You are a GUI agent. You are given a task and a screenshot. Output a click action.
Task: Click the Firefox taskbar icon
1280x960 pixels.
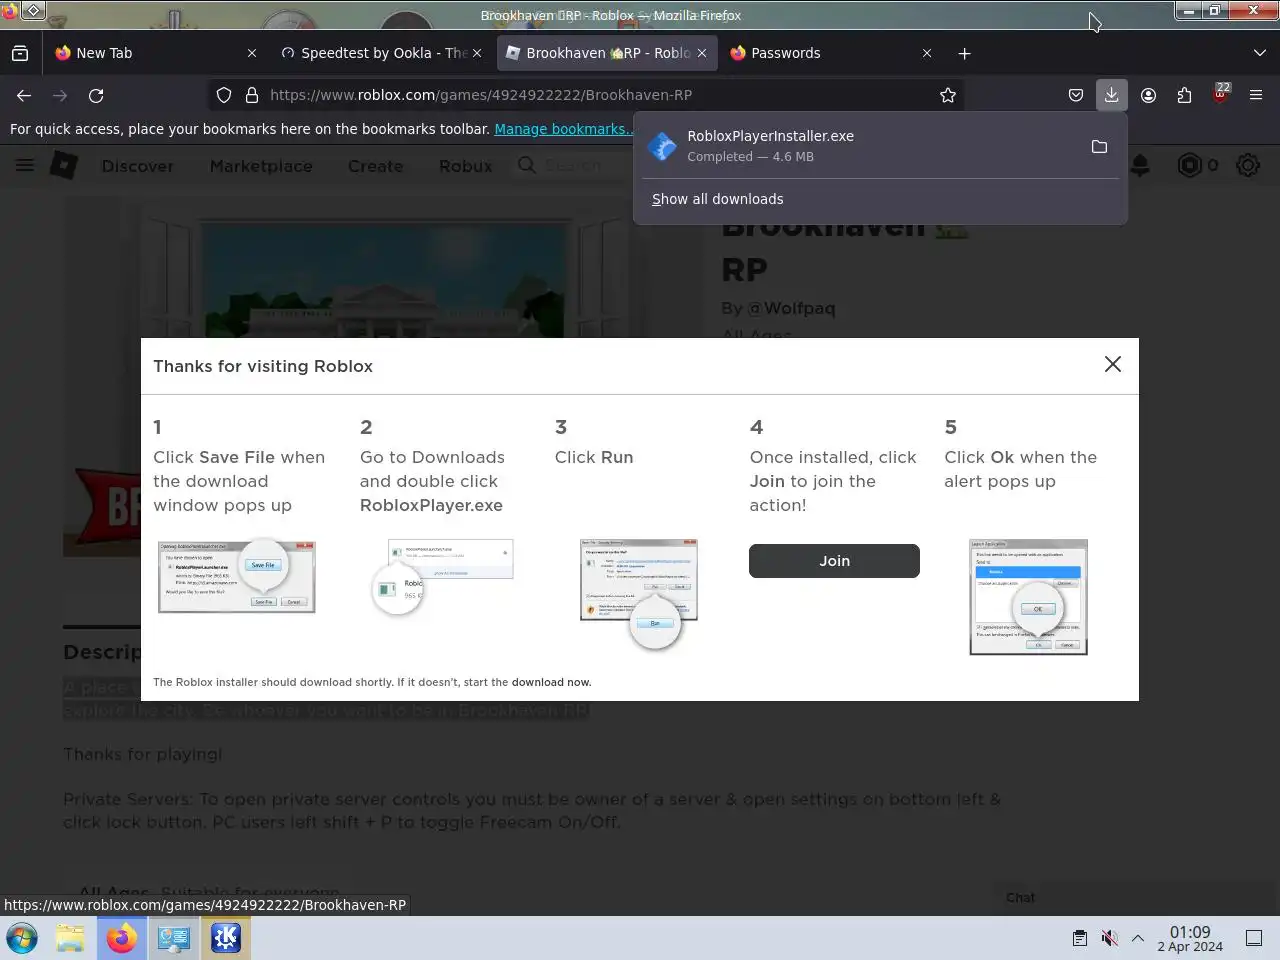[x=122, y=938]
